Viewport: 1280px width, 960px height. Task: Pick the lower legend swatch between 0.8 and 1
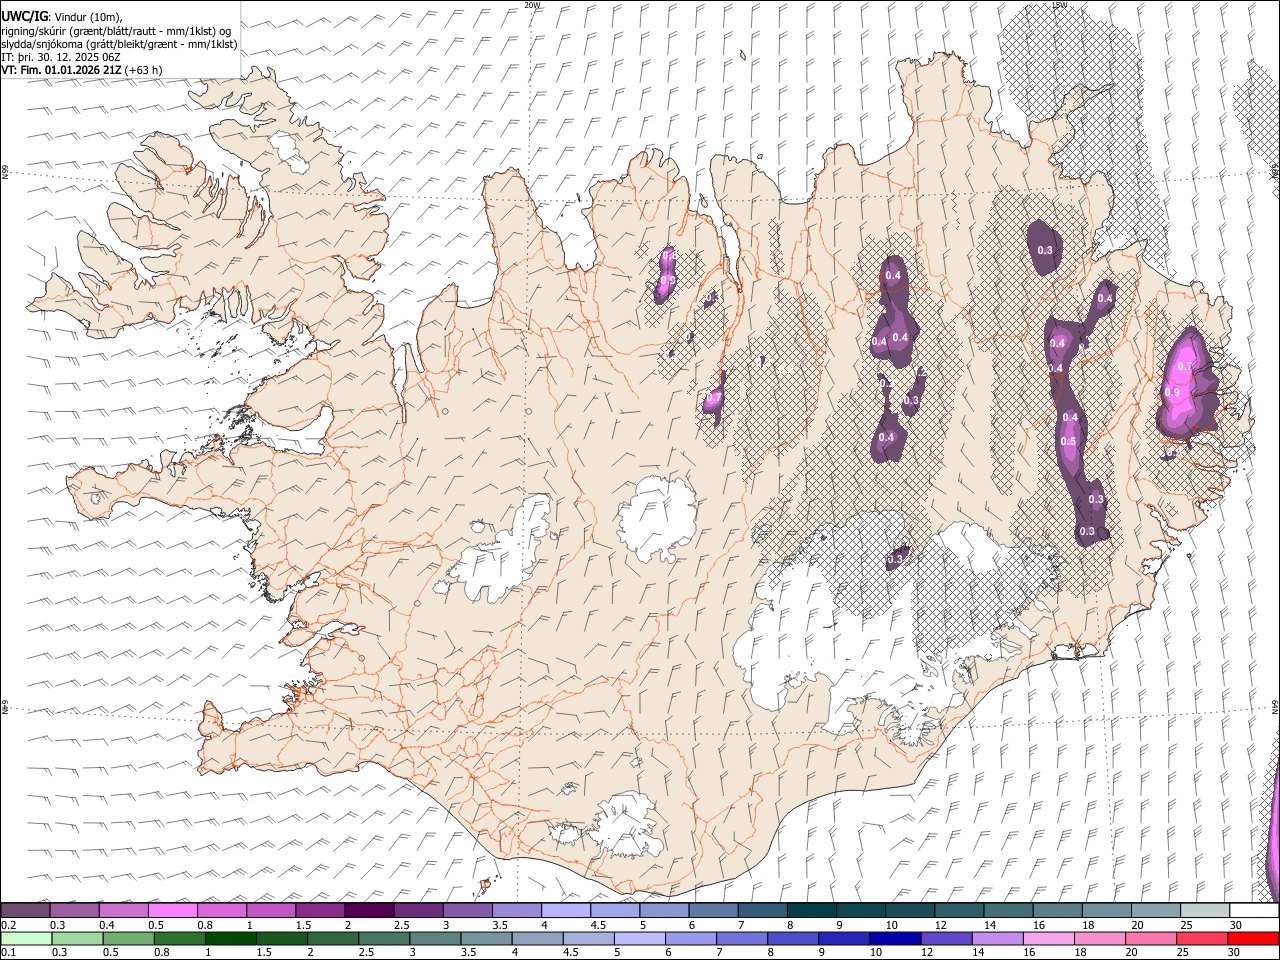click(179, 939)
